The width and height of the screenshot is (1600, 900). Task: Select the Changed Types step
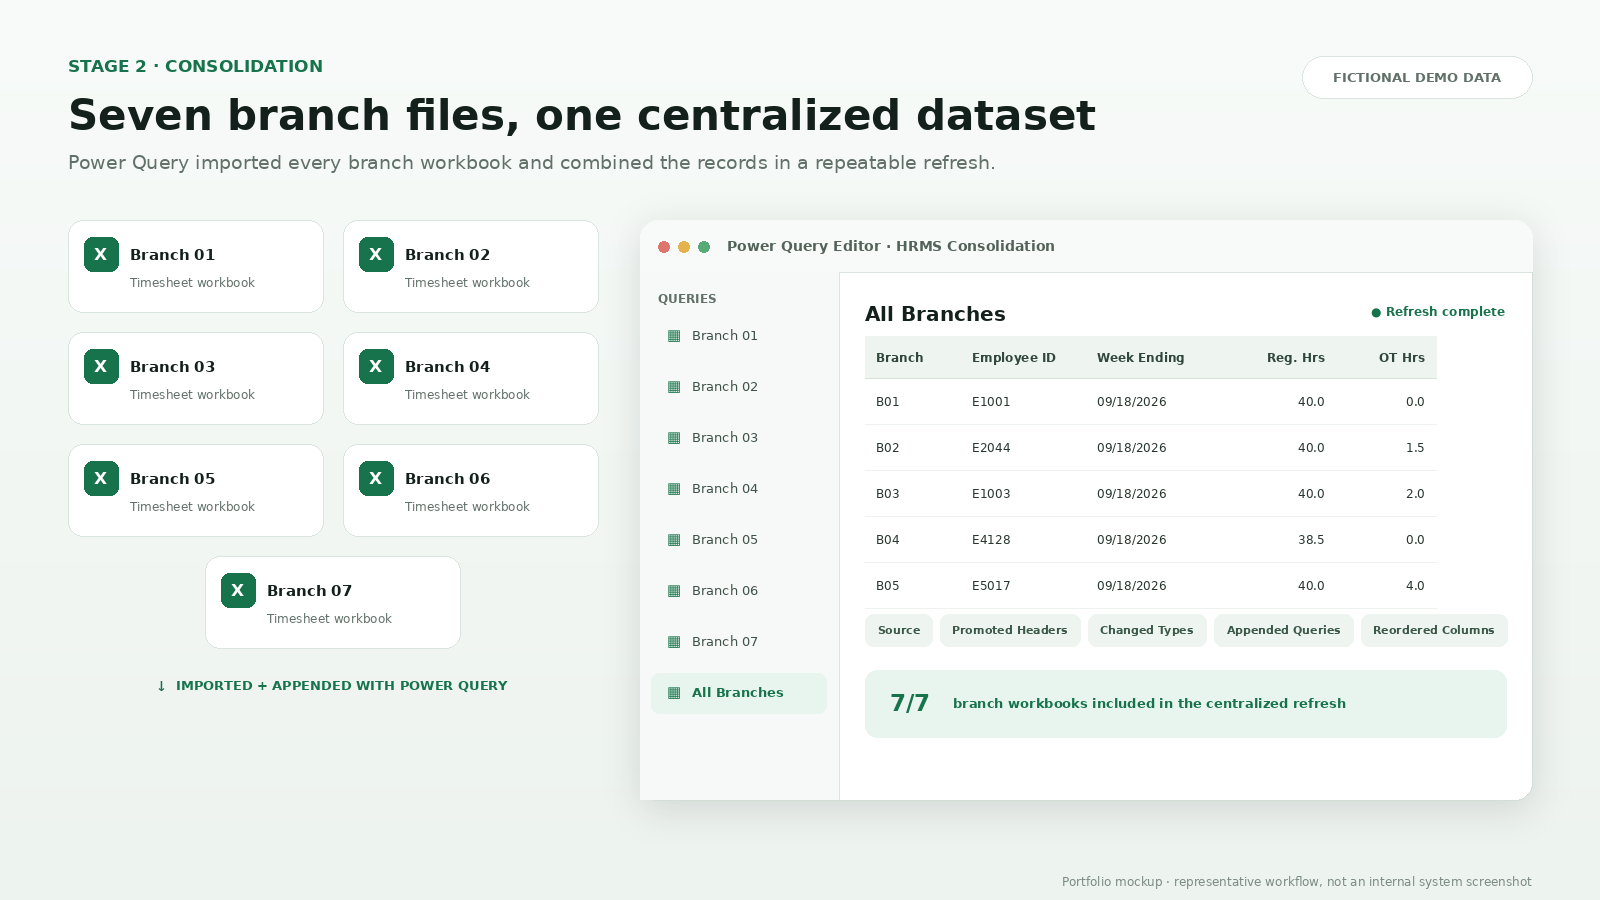1147,630
